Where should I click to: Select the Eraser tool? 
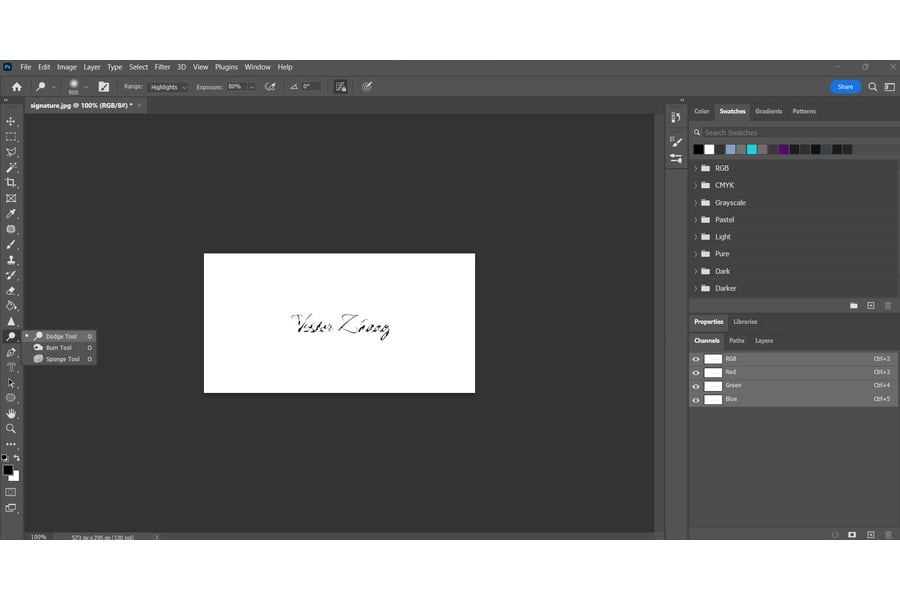[x=11, y=291]
